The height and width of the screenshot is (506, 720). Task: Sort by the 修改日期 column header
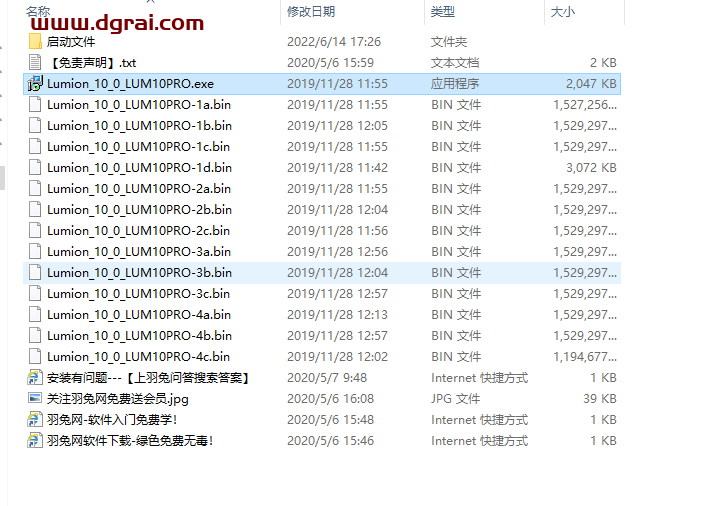(x=311, y=11)
